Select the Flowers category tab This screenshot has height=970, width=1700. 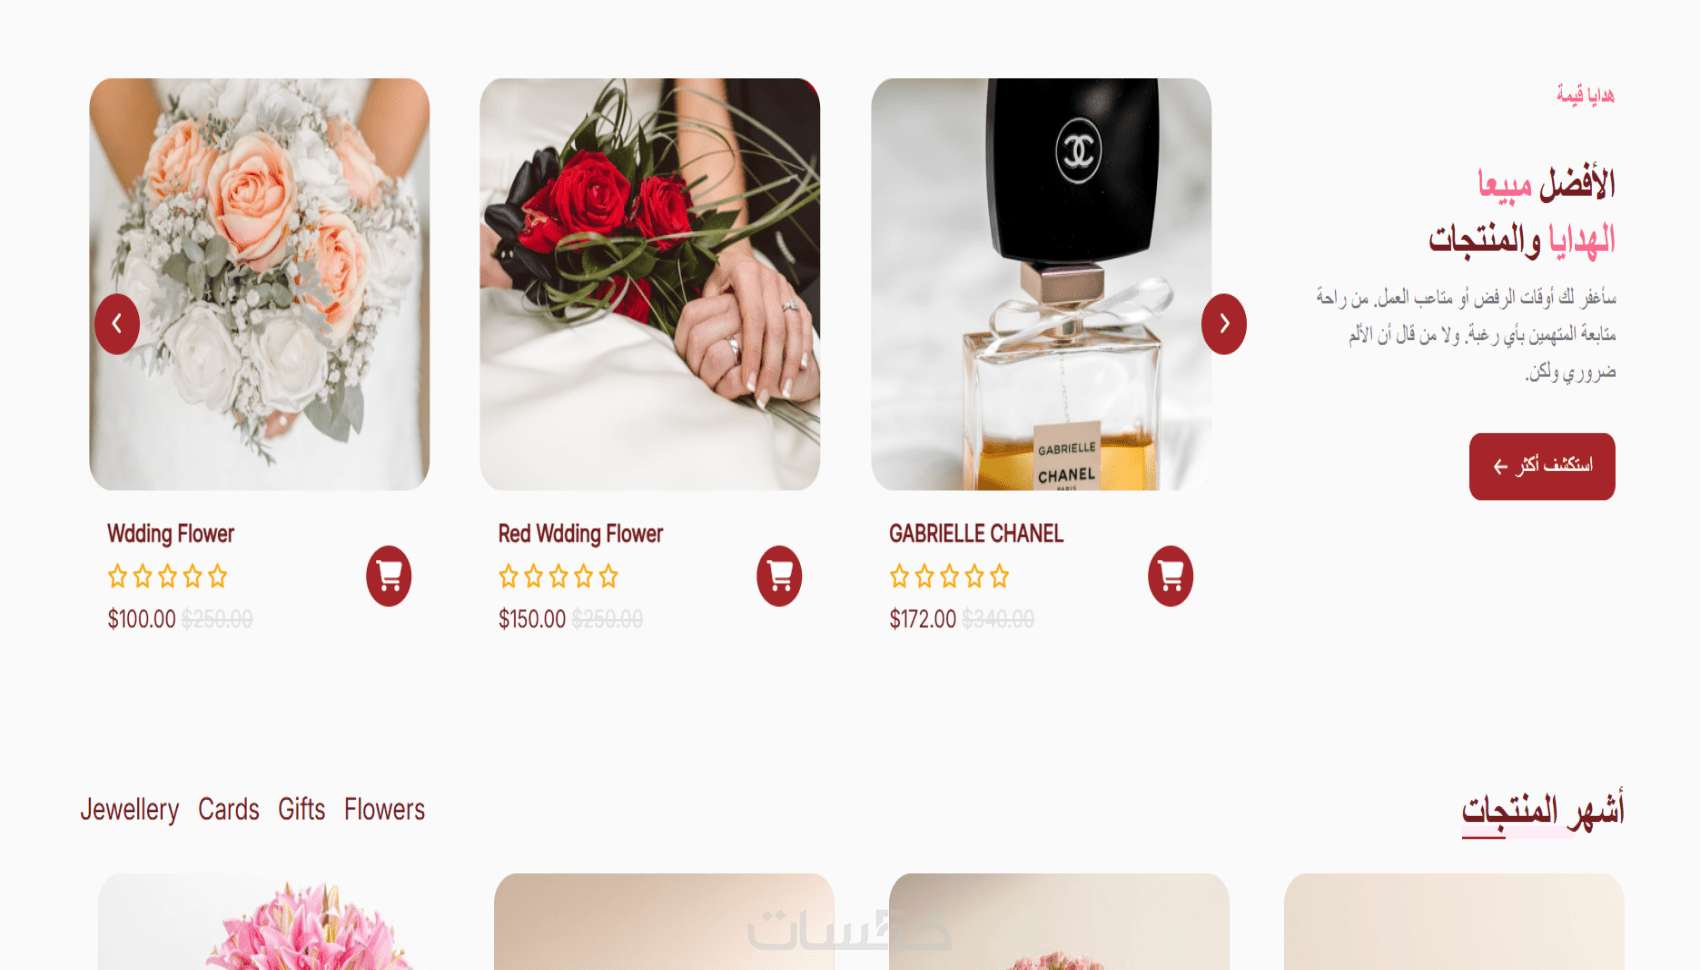point(385,809)
